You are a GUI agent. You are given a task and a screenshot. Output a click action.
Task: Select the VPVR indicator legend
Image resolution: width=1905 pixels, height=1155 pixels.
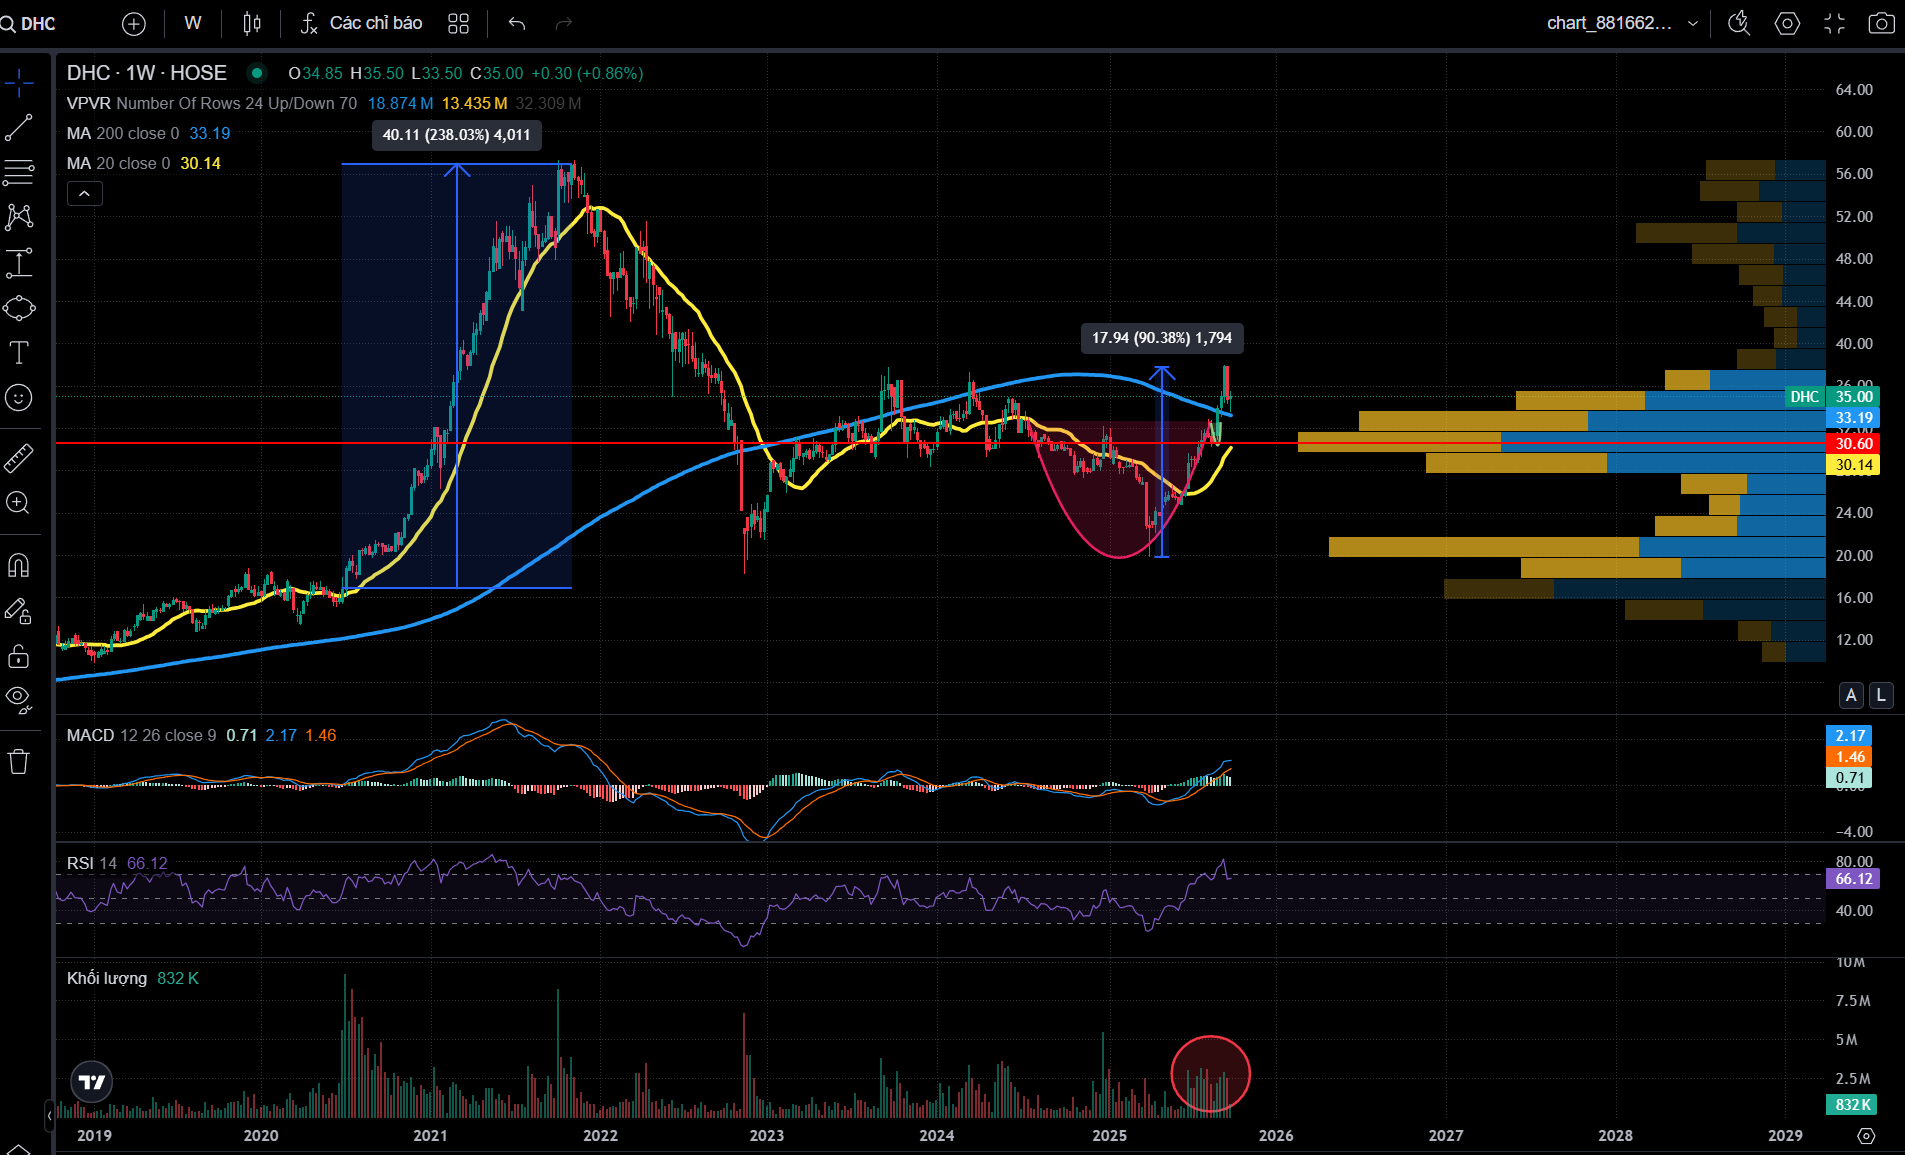(x=212, y=103)
